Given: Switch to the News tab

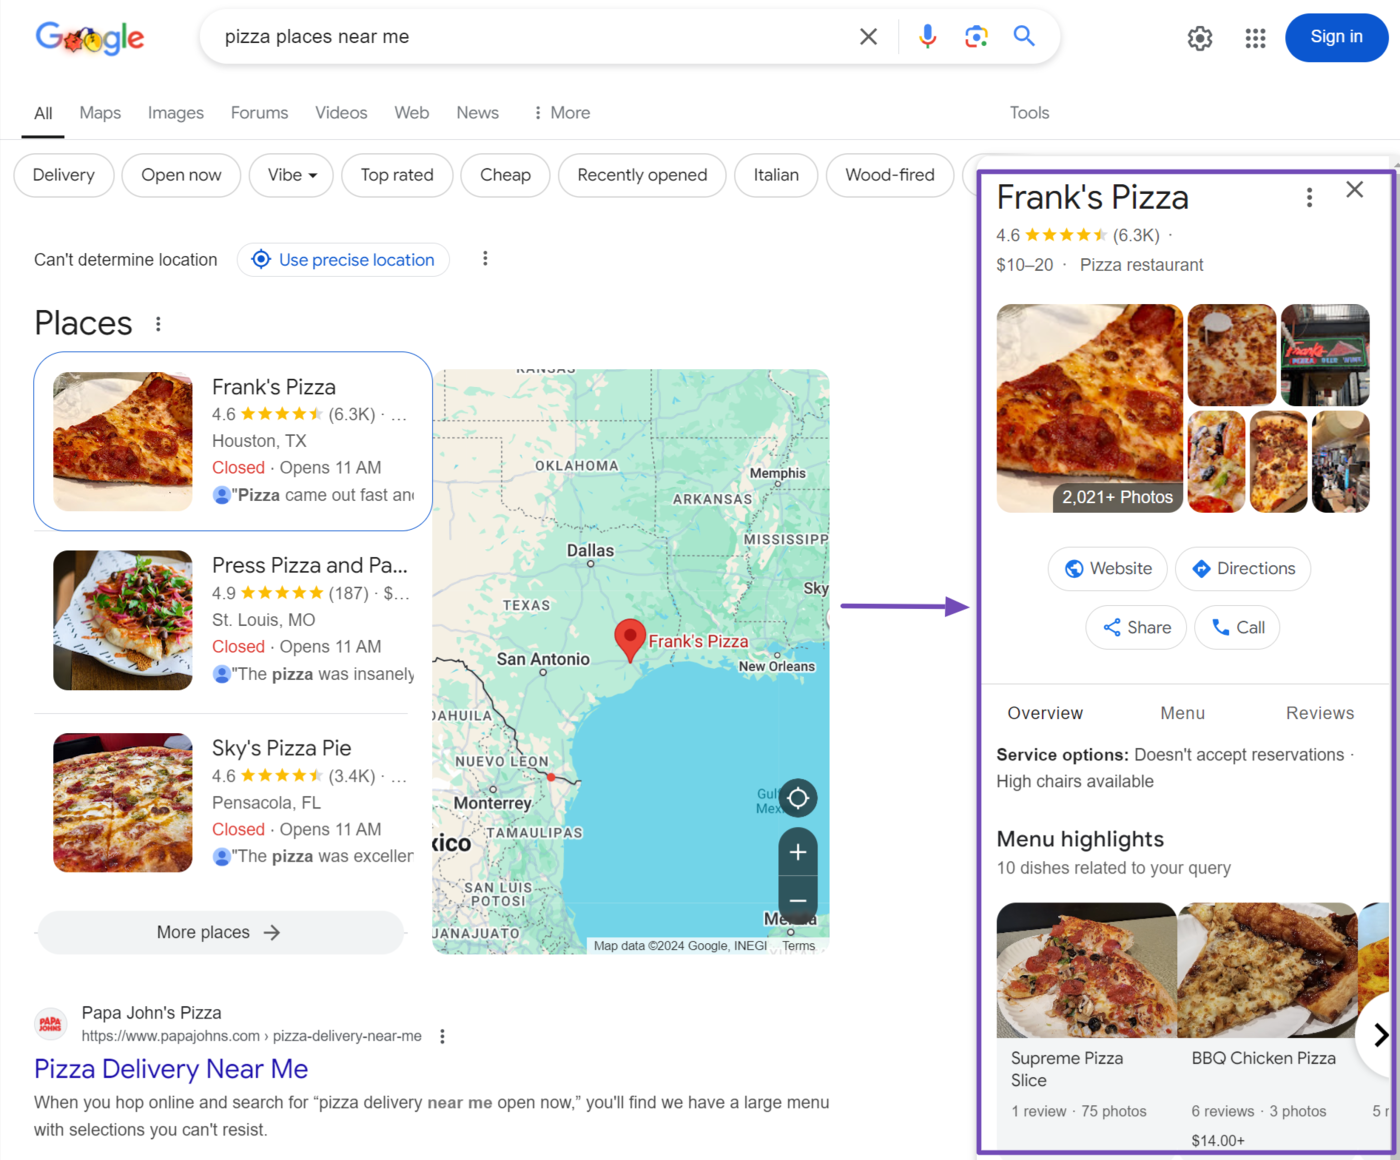Looking at the screenshot, I should tap(477, 113).
